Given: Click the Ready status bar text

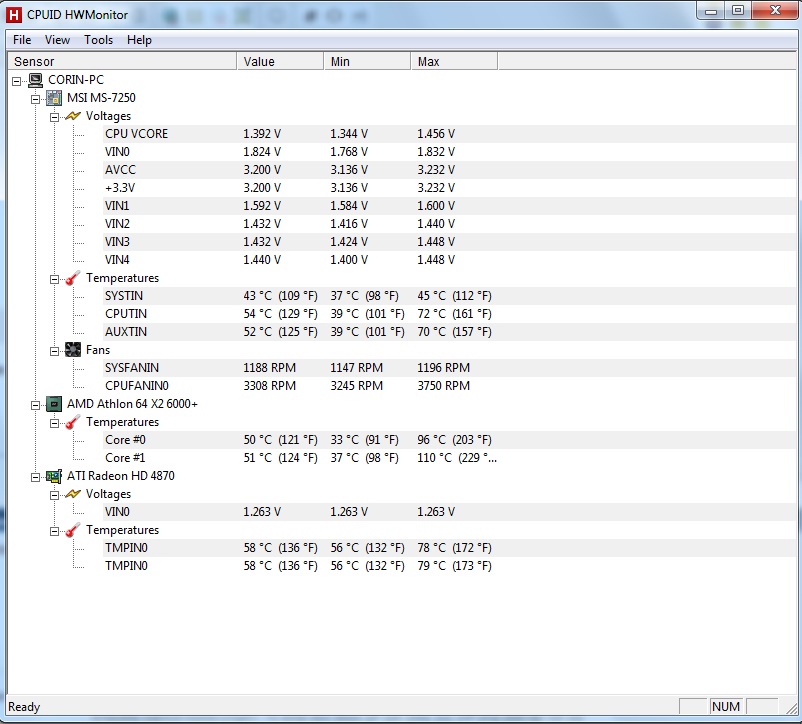Looking at the screenshot, I should click(24, 707).
